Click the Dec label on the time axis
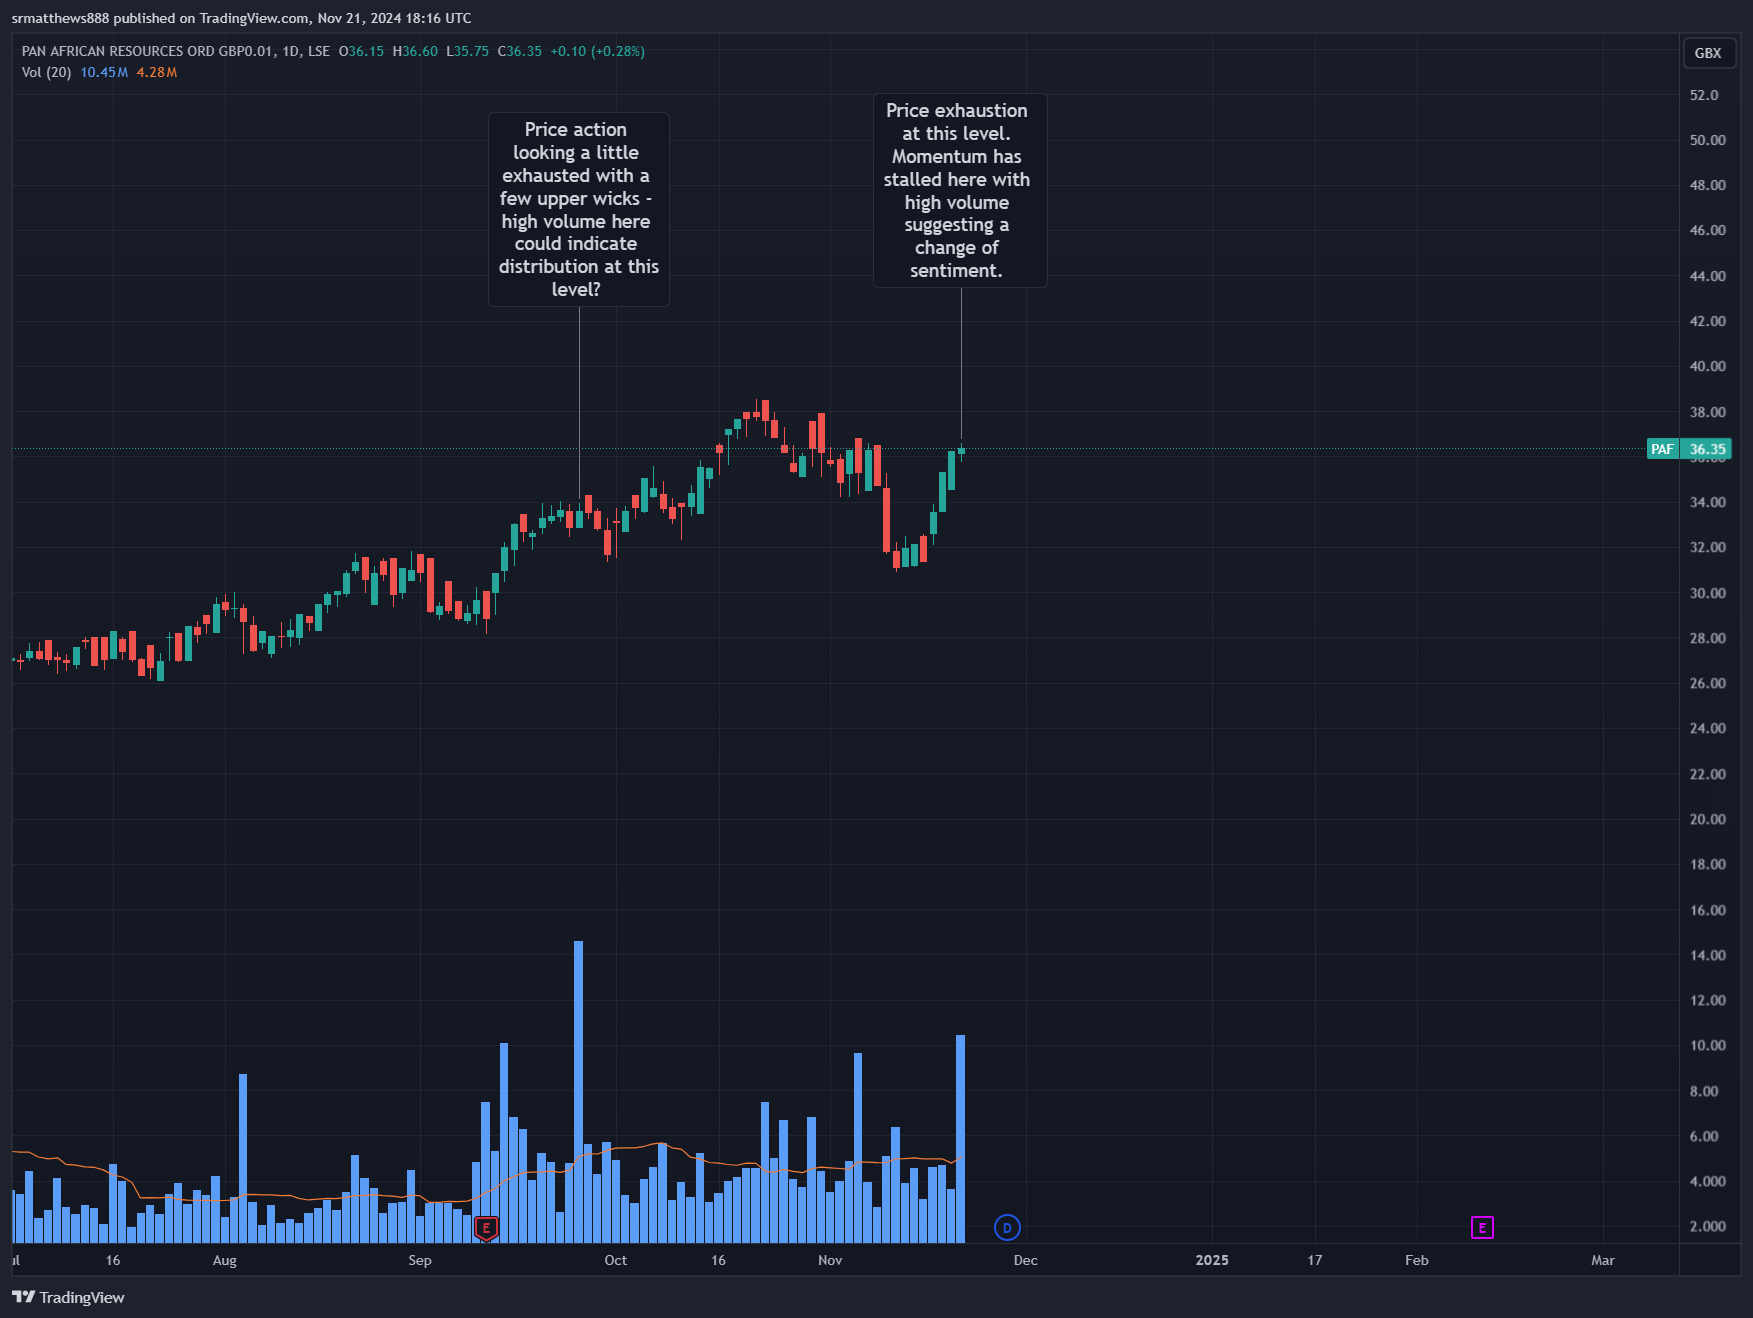 point(1025,1260)
